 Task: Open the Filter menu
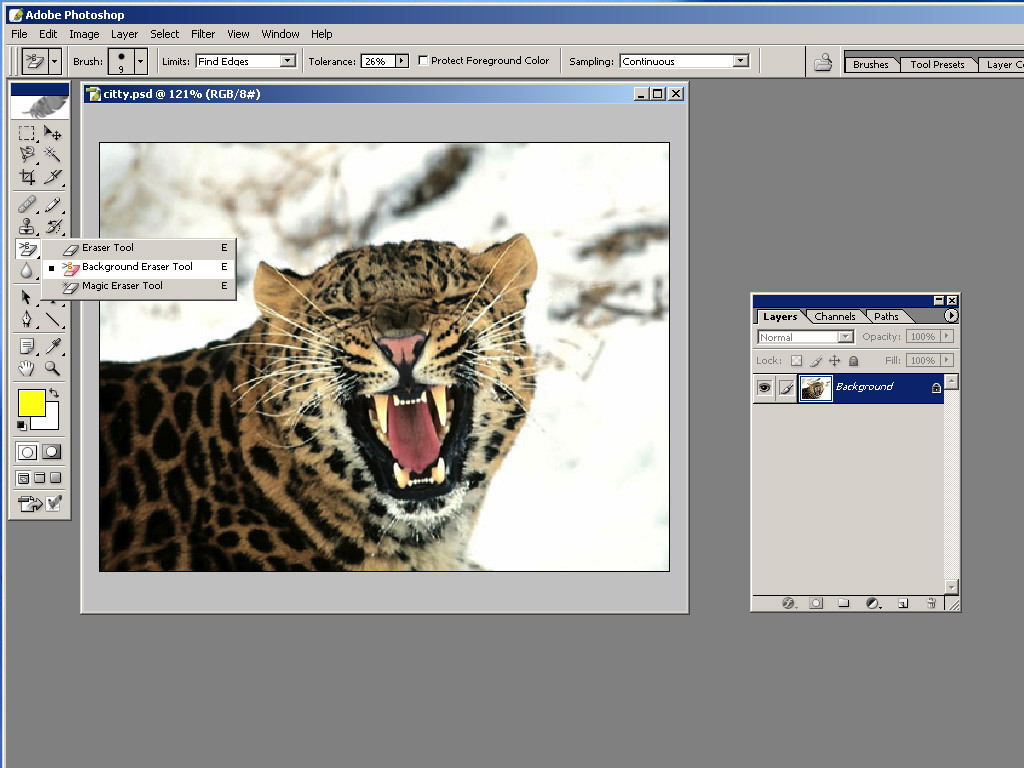point(203,34)
